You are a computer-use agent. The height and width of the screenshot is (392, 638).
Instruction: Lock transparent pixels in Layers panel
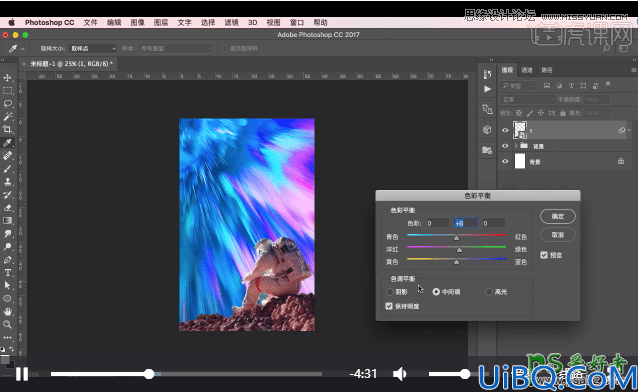pos(519,113)
